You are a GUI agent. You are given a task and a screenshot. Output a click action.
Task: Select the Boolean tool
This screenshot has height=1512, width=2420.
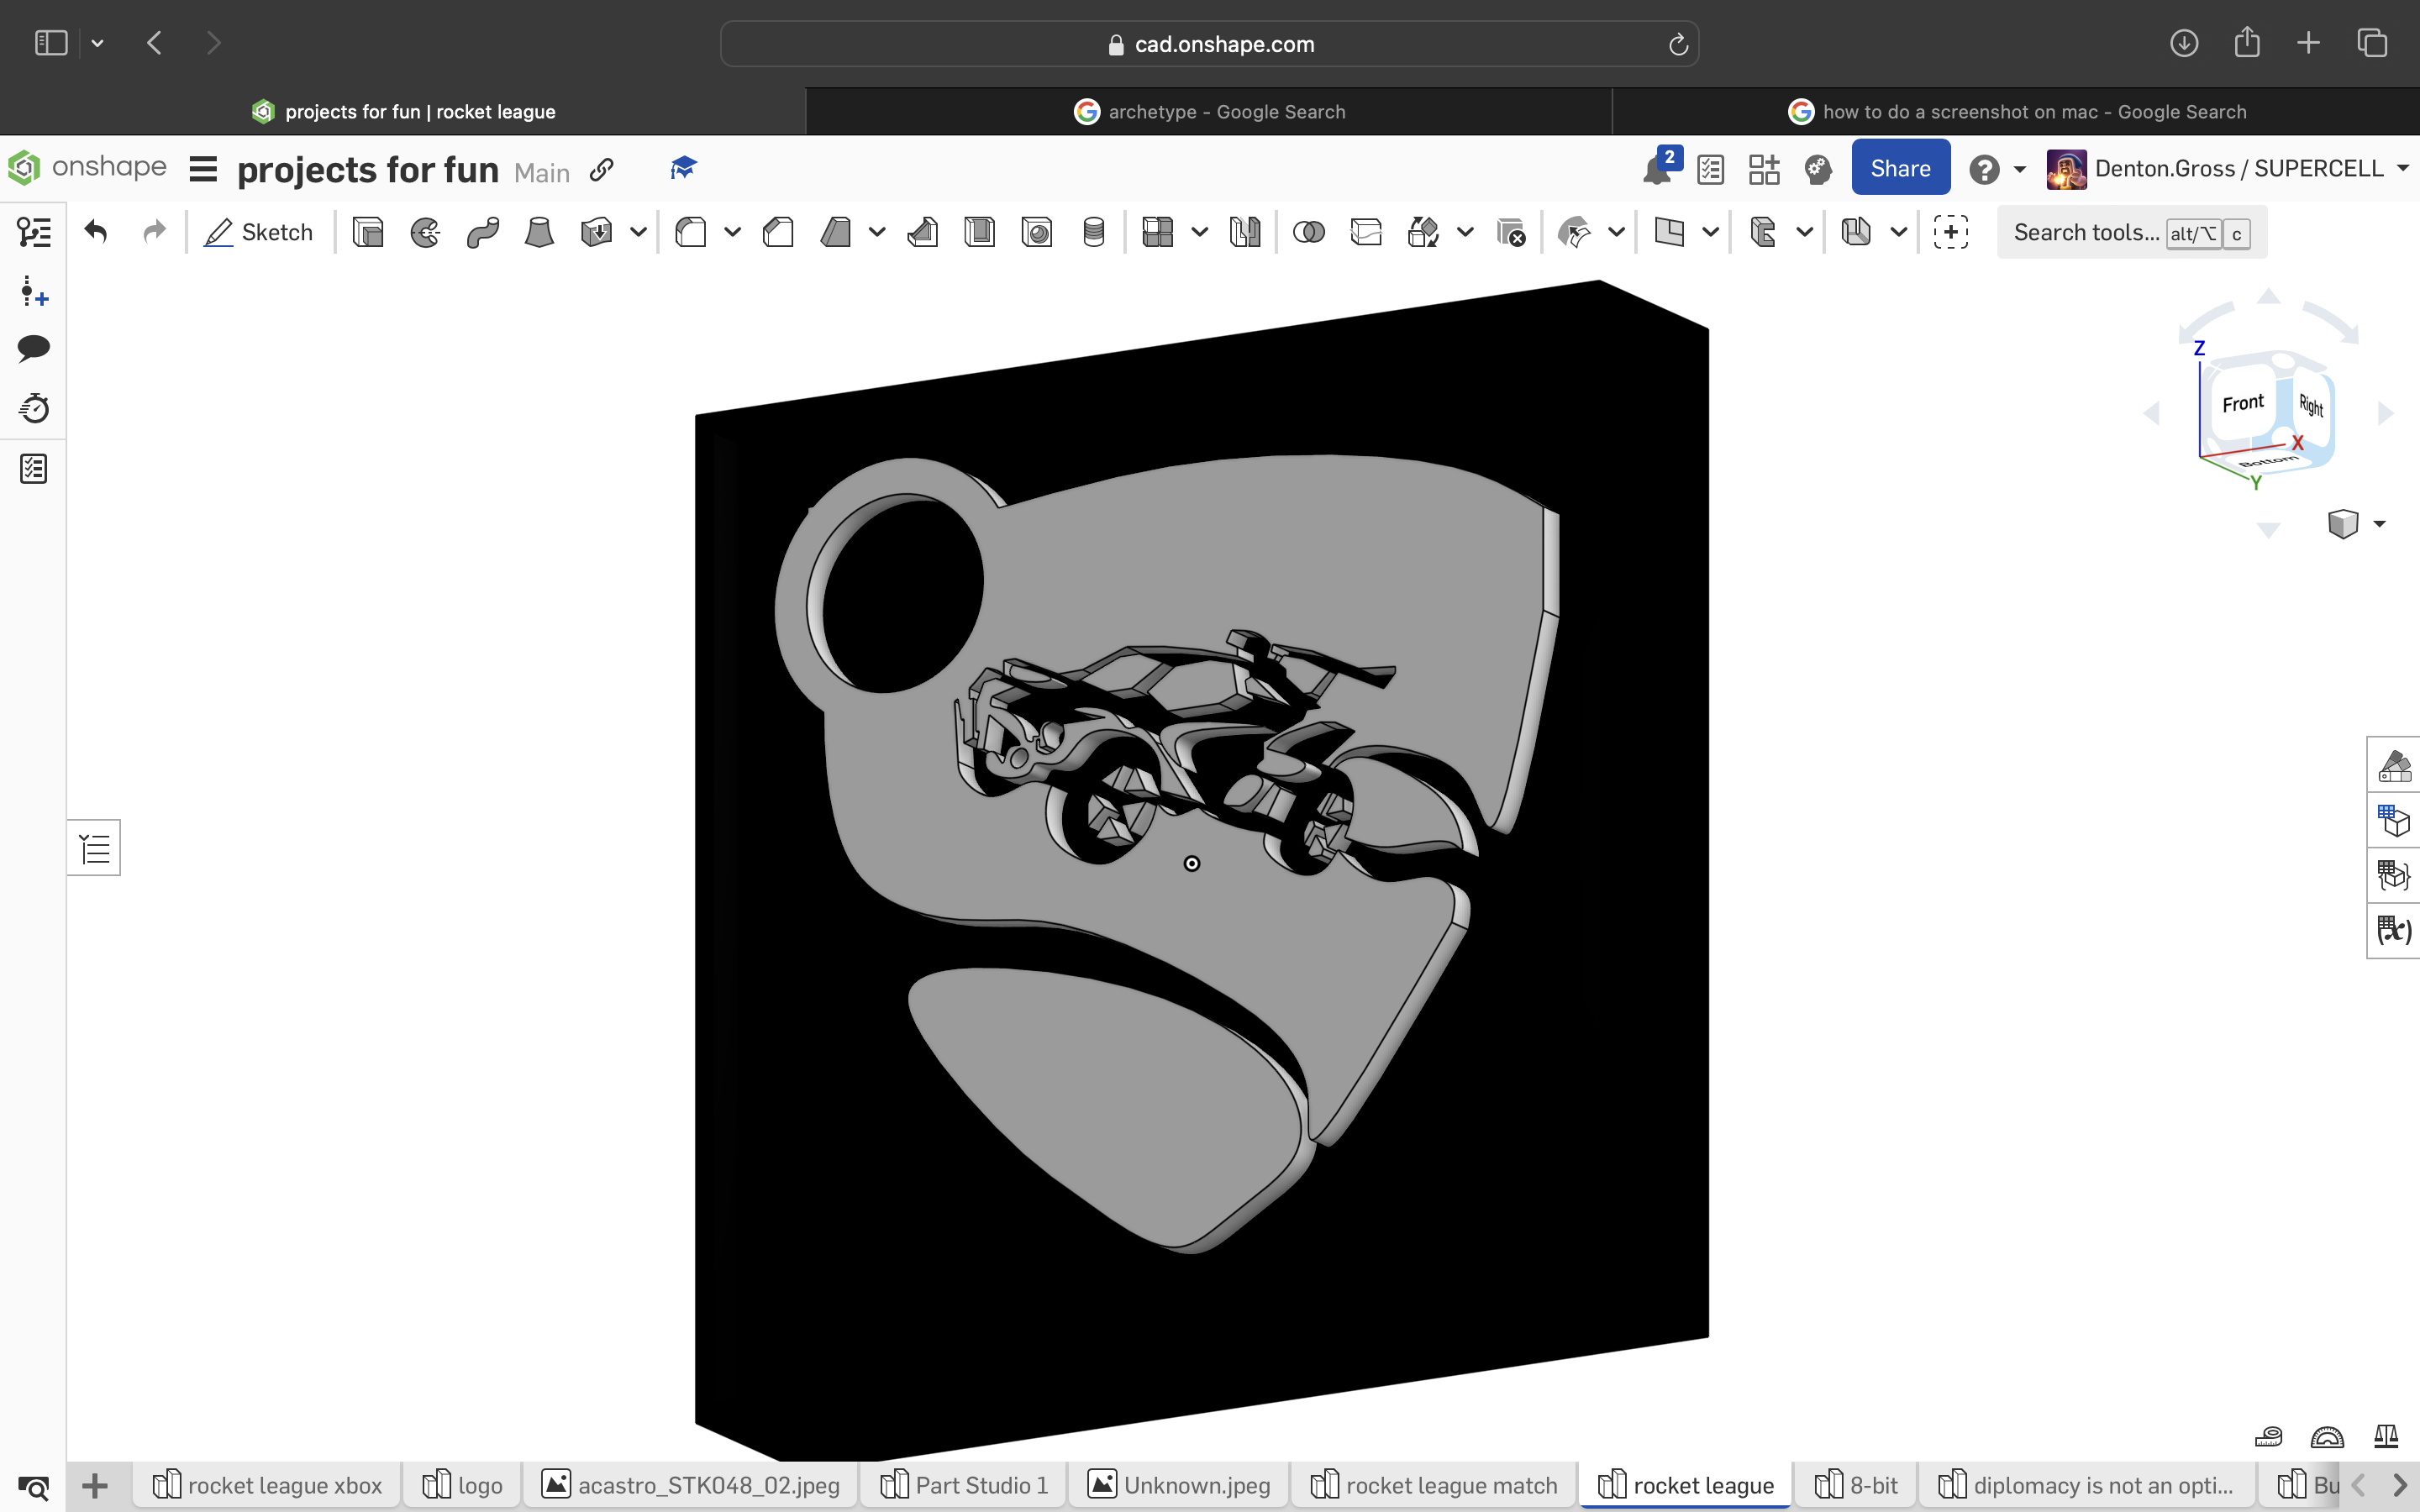[x=1308, y=232]
